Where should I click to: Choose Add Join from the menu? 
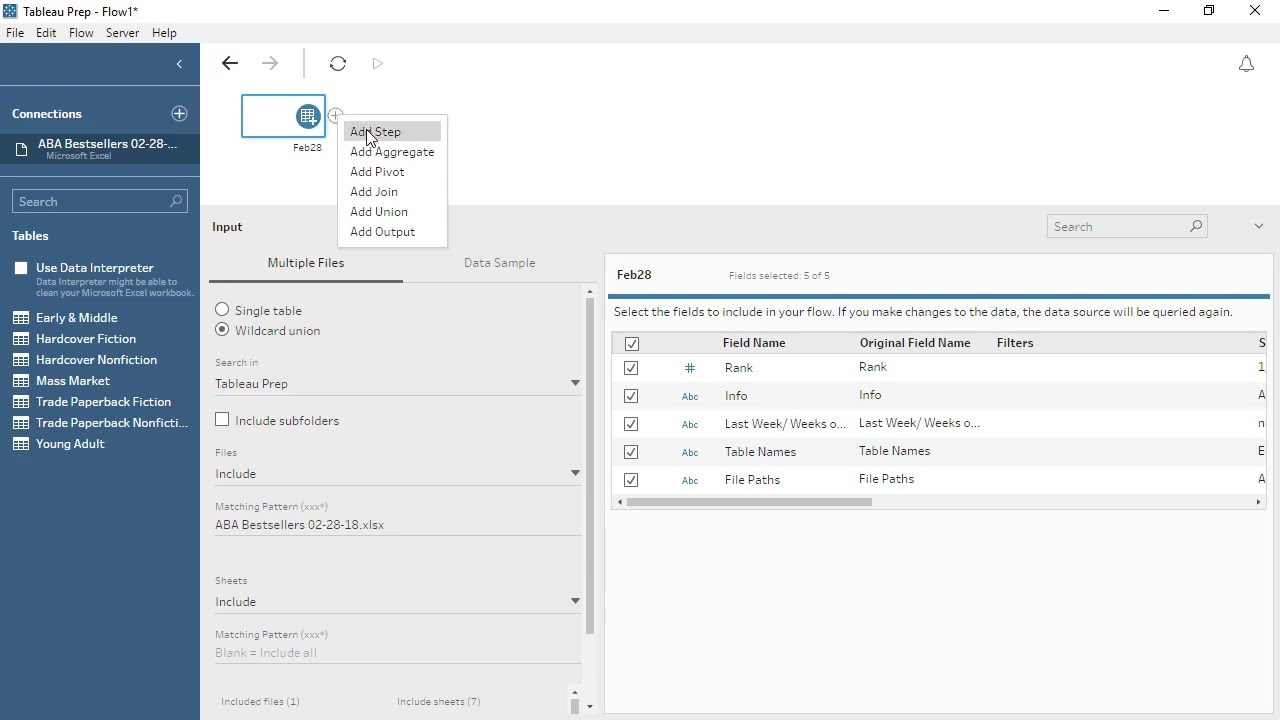click(392, 192)
